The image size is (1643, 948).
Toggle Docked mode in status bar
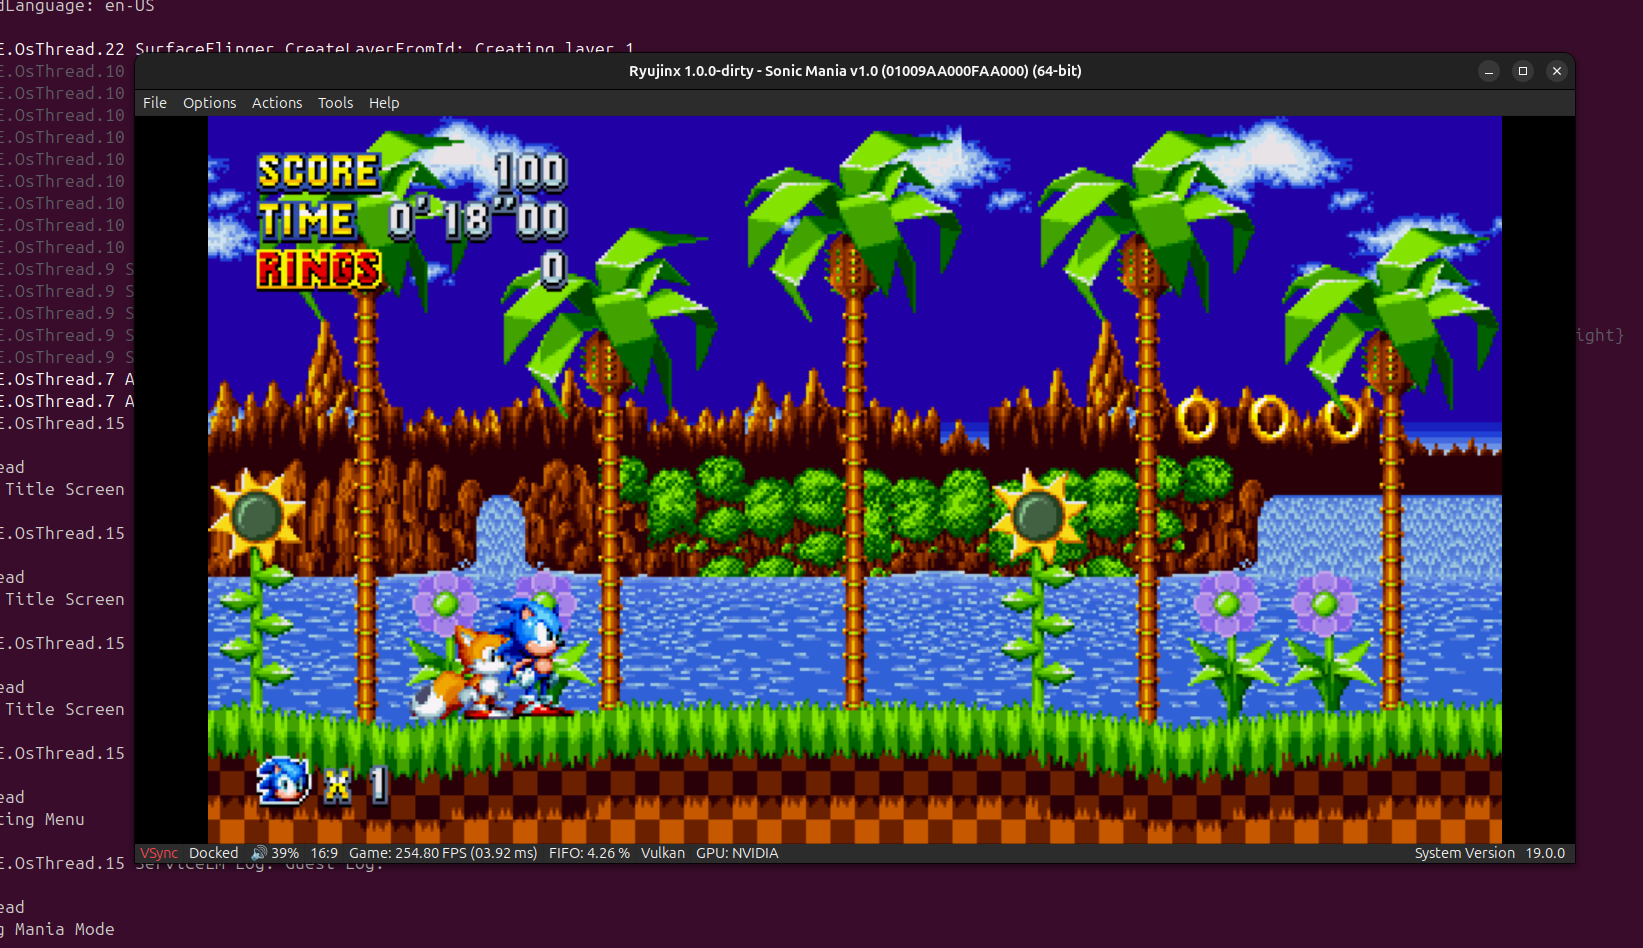point(213,853)
